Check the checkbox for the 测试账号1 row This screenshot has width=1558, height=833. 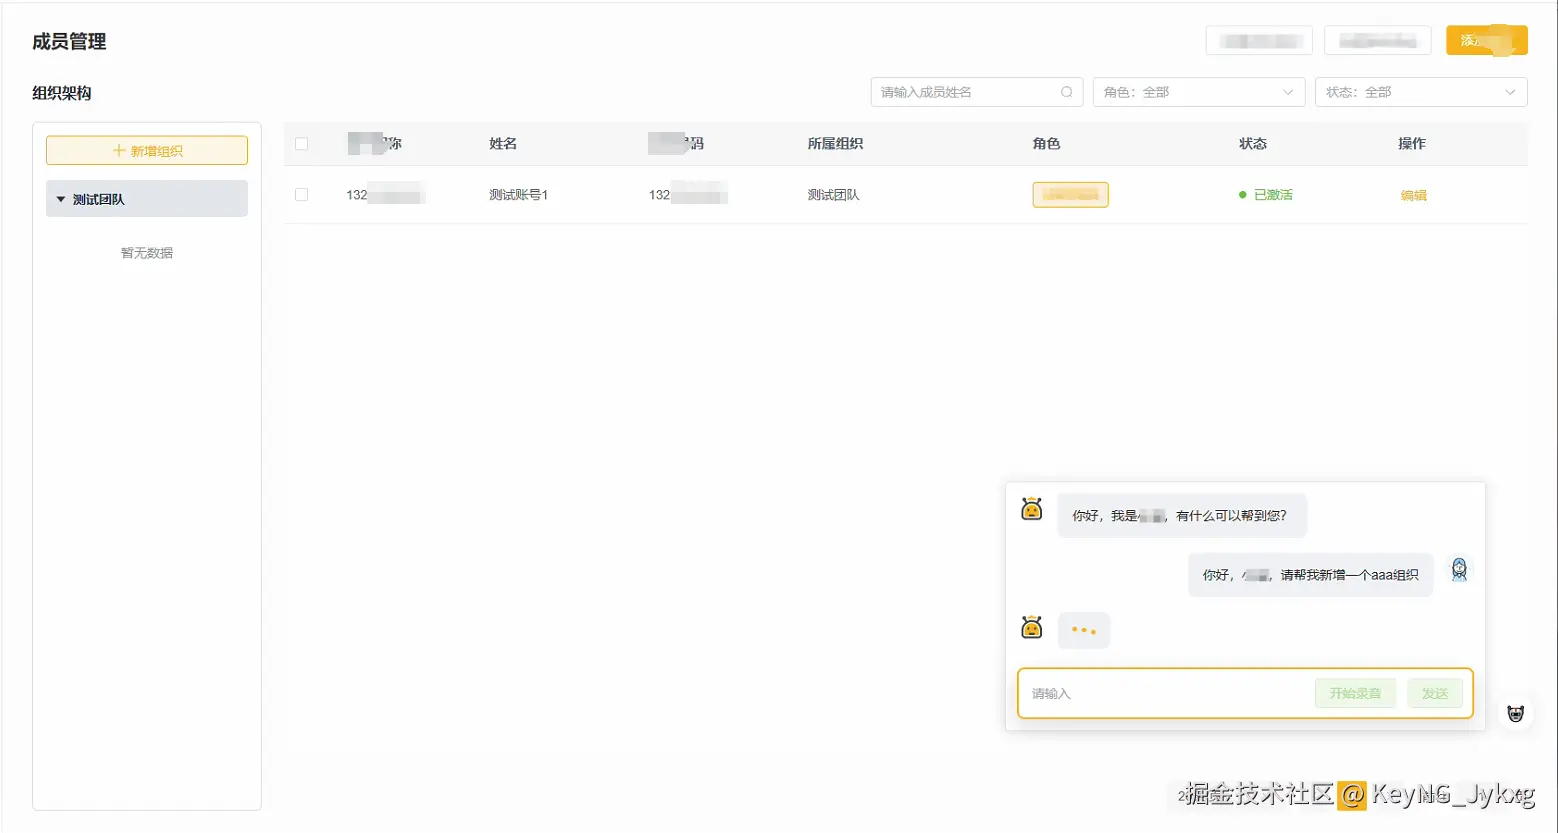[x=301, y=195]
